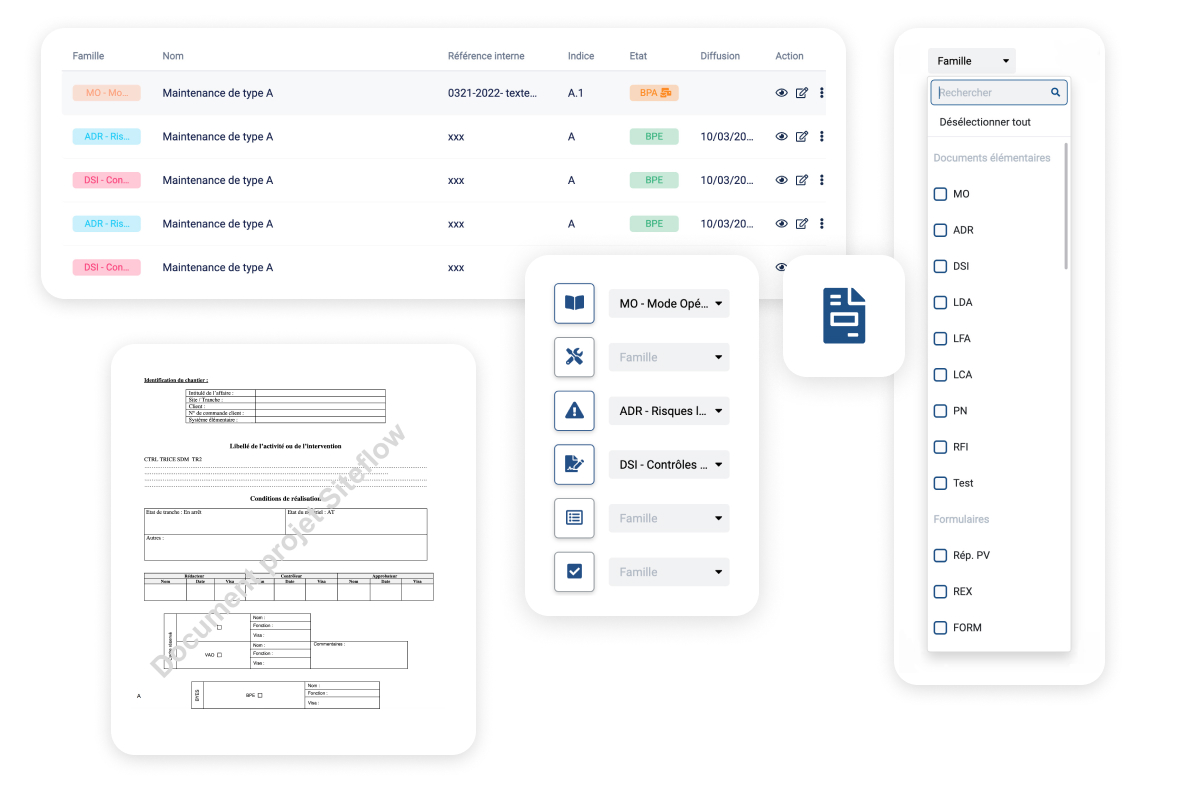Check the MO checkbox in the Famille list

point(939,194)
